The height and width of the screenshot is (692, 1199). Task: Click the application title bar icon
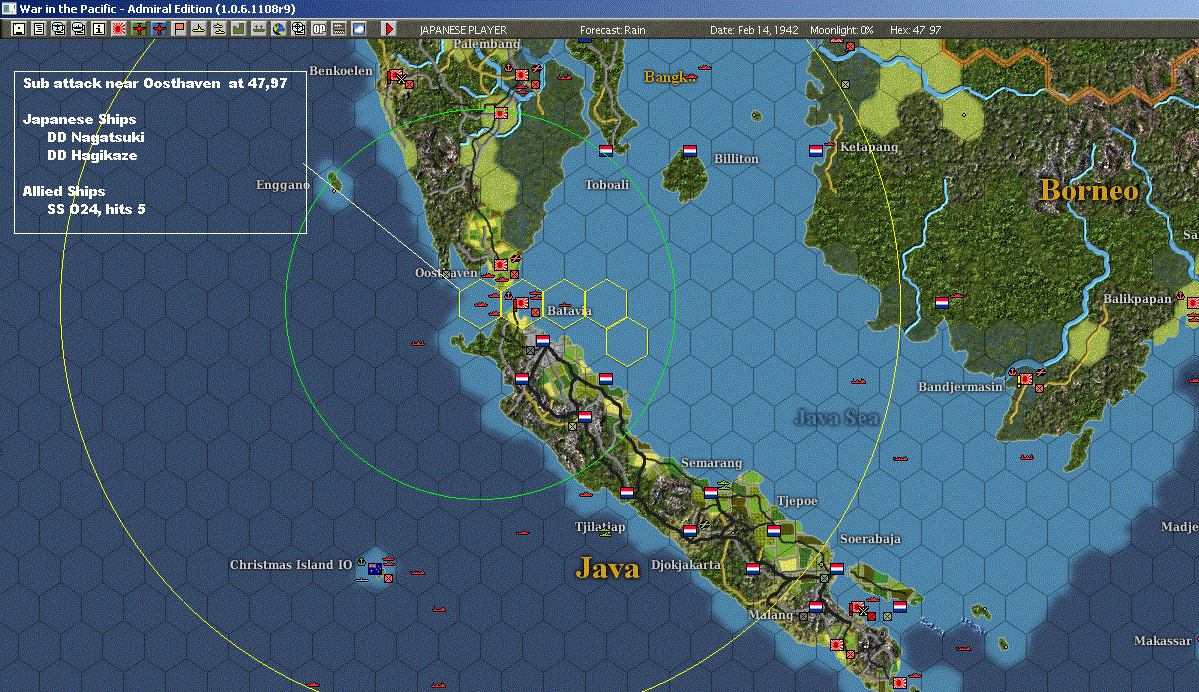click(x=8, y=8)
